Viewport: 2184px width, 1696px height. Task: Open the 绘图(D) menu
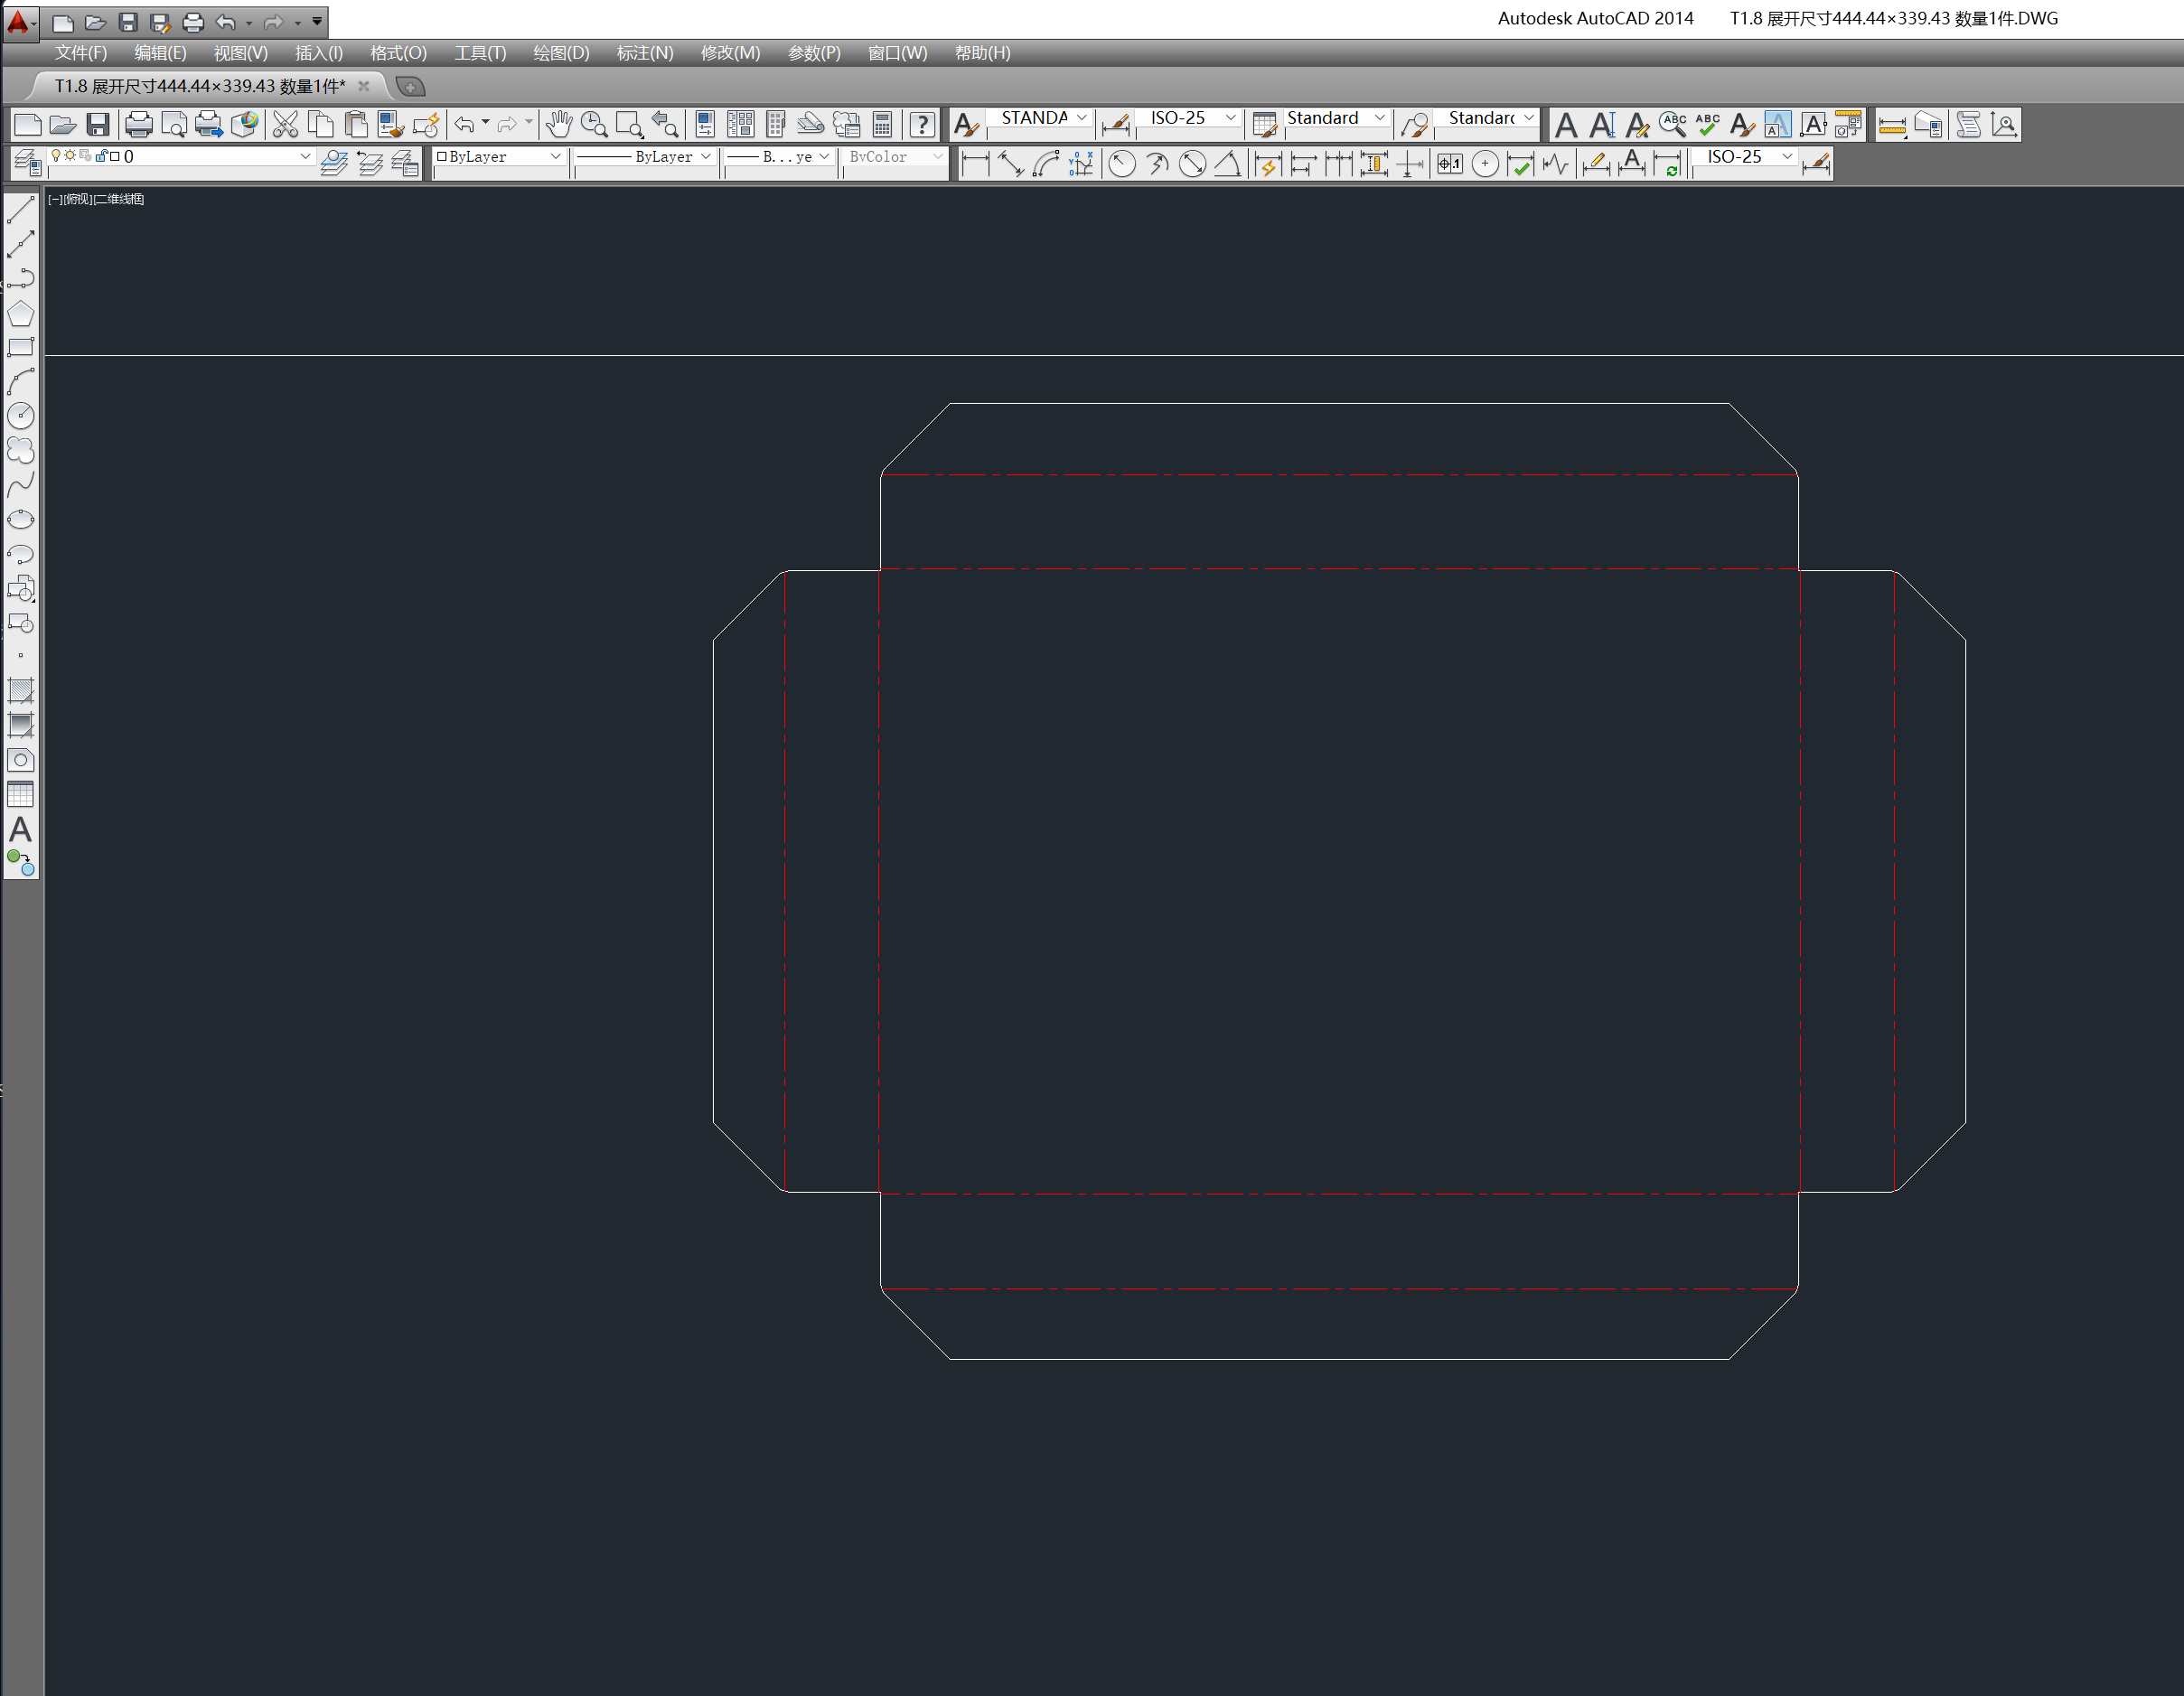point(561,53)
